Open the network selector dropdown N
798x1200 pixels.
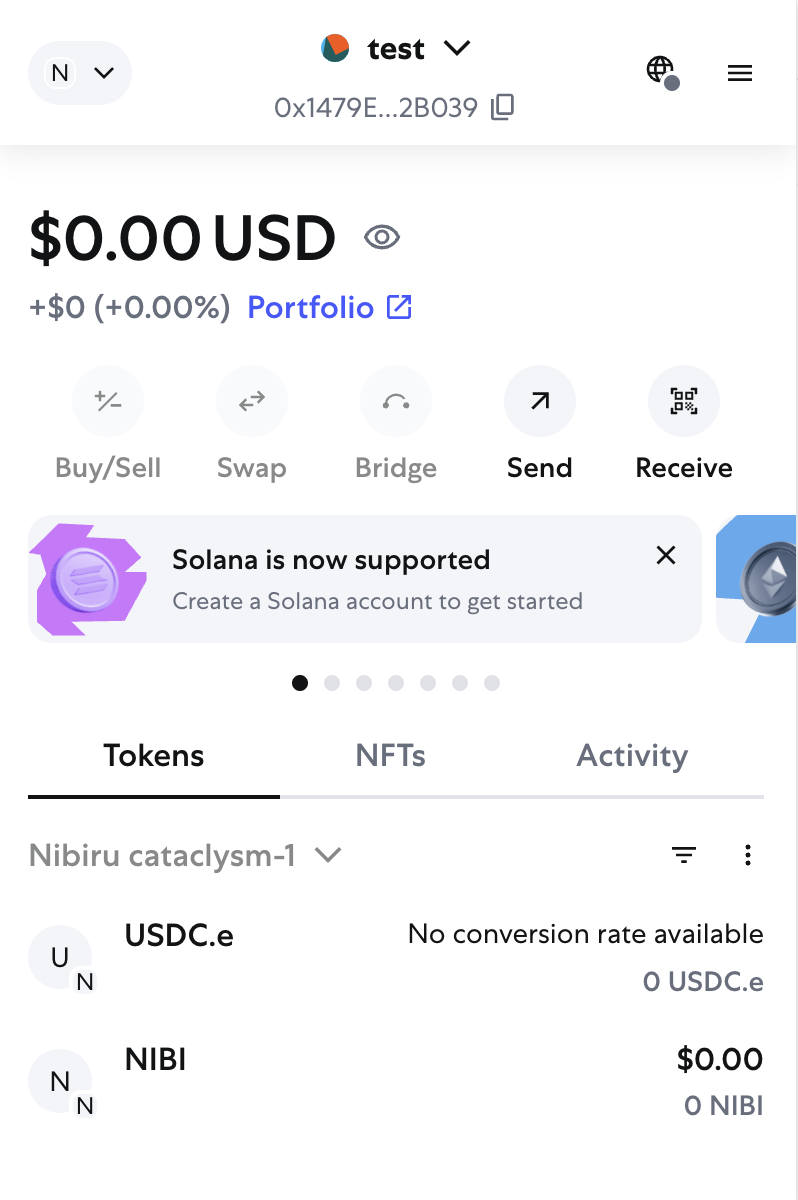pyautogui.click(x=80, y=73)
